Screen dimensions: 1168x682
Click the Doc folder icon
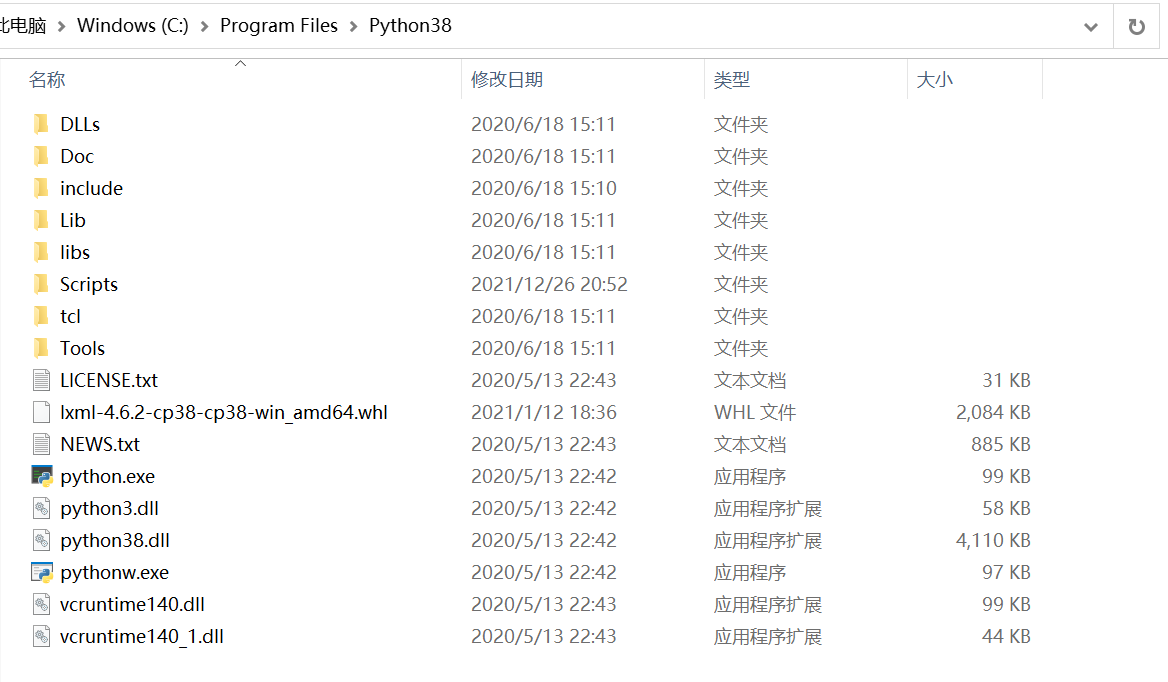click(42, 156)
